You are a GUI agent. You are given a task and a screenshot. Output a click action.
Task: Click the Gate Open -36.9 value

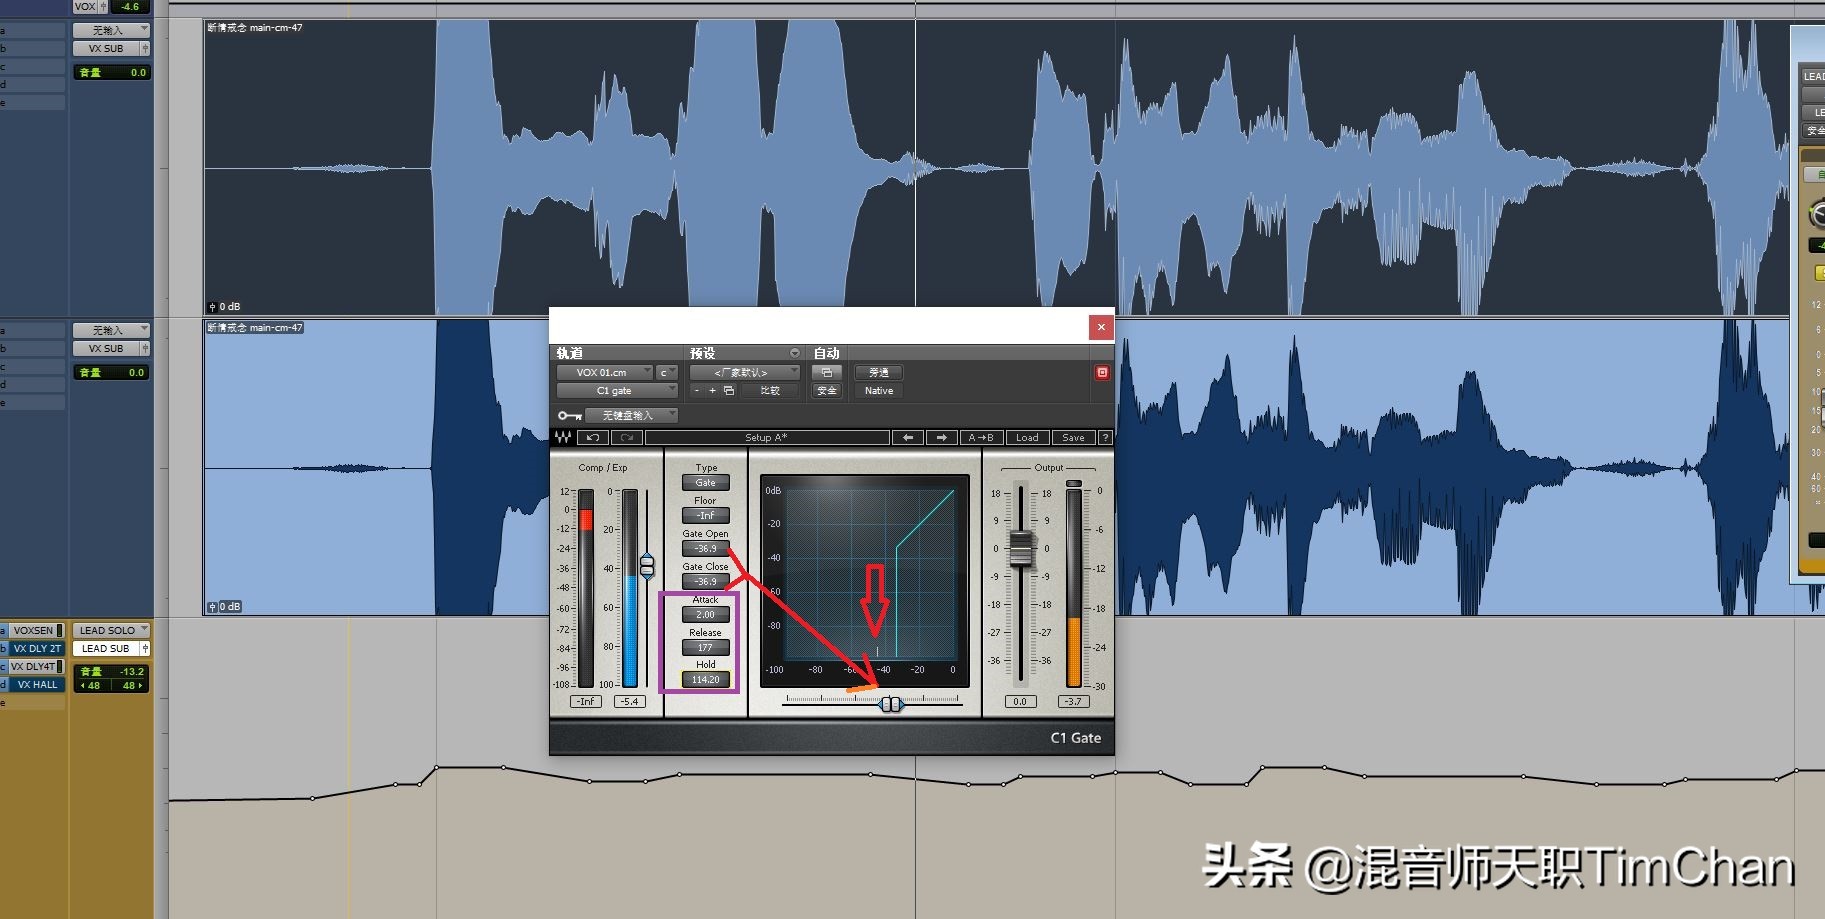(705, 548)
